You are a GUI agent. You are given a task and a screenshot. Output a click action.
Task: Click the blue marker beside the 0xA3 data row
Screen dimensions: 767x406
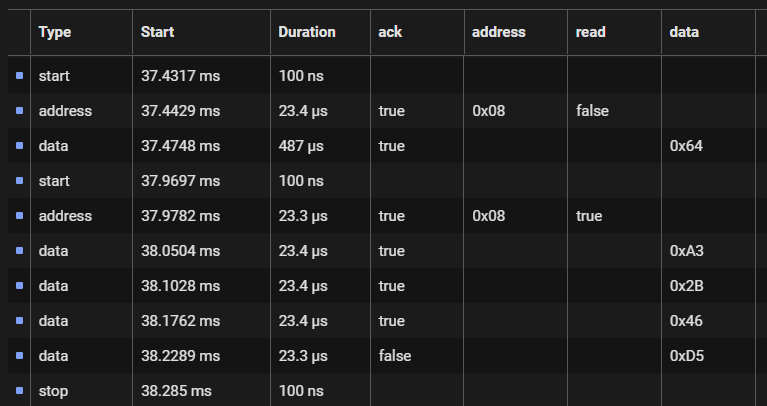click(x=18, y=251)
